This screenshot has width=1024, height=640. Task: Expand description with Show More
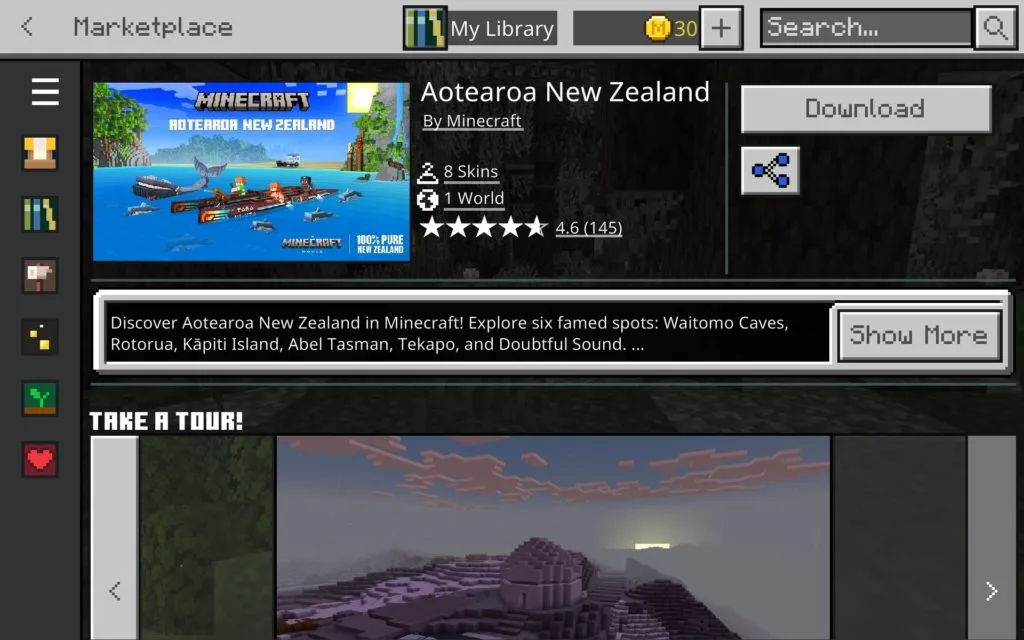pos(919,336)
